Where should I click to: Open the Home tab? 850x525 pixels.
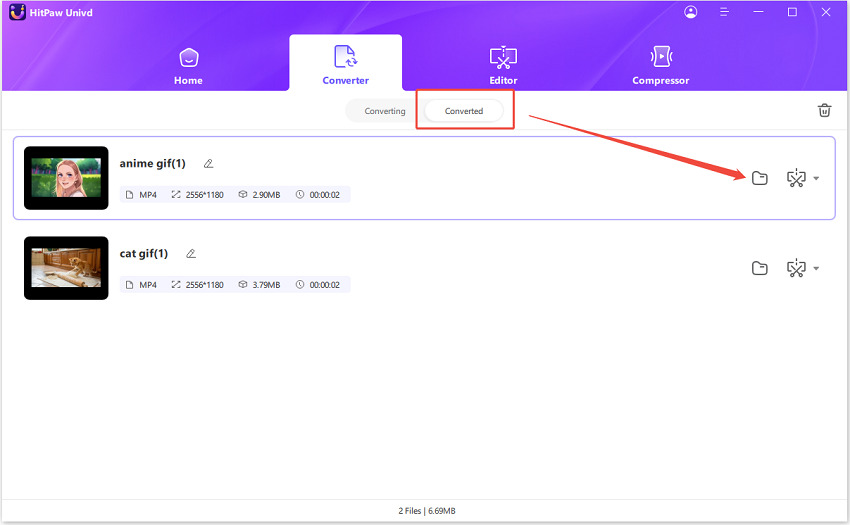pos(188,66)
